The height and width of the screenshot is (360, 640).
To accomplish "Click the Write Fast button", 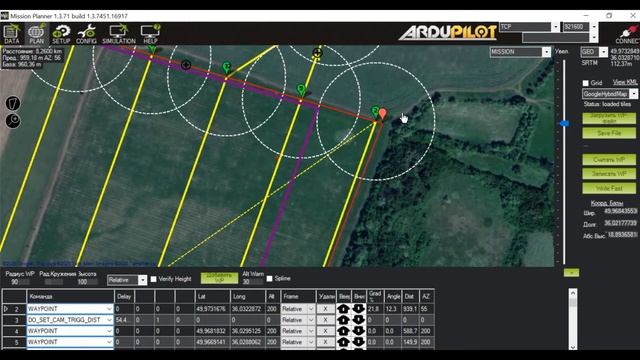I will pos(609,188).
